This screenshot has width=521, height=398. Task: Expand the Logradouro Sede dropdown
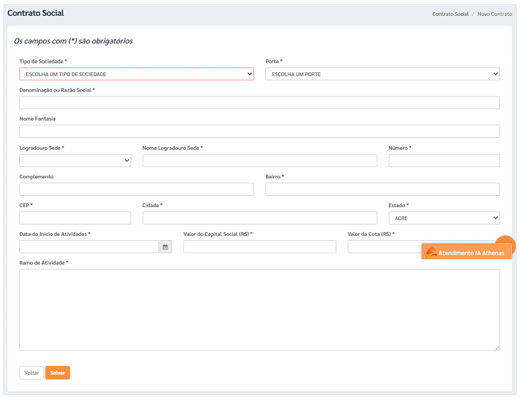pyautogui.click(x=75, y=160)
